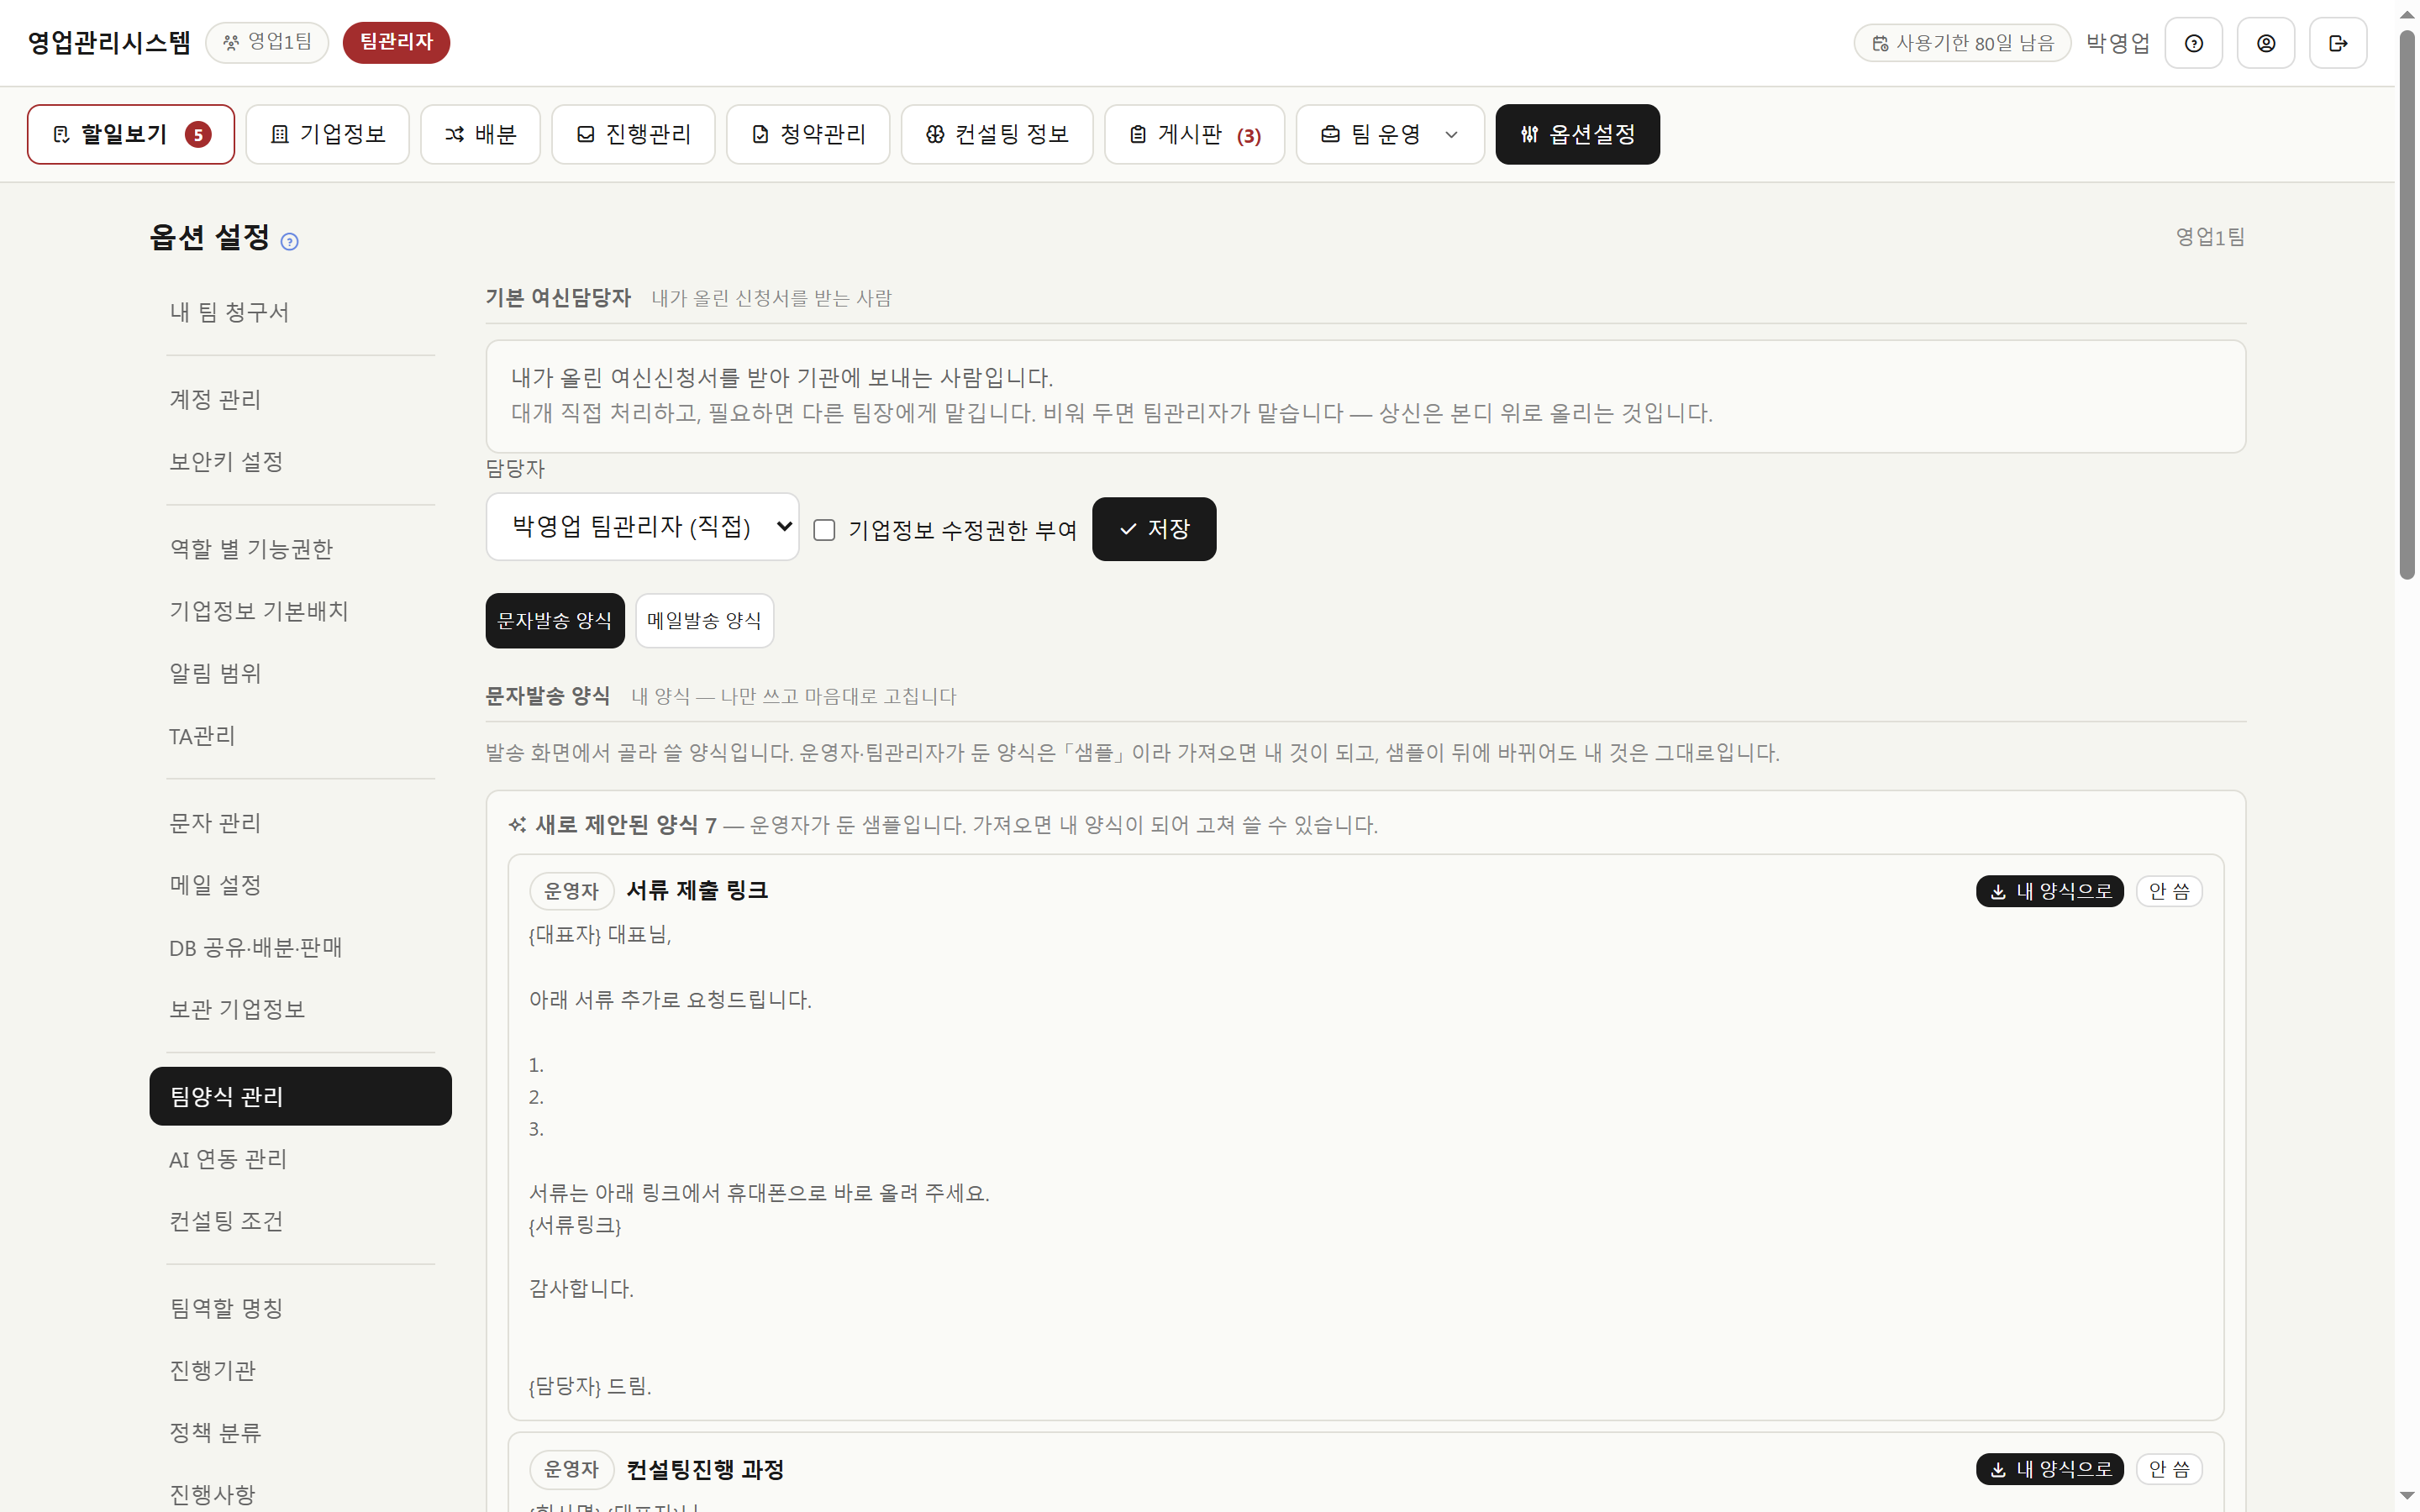Screen dimensions: 2420x1512
Task: Click 안 씀 for 컨설팅진행 과정
Action: click(2169, 1469)
